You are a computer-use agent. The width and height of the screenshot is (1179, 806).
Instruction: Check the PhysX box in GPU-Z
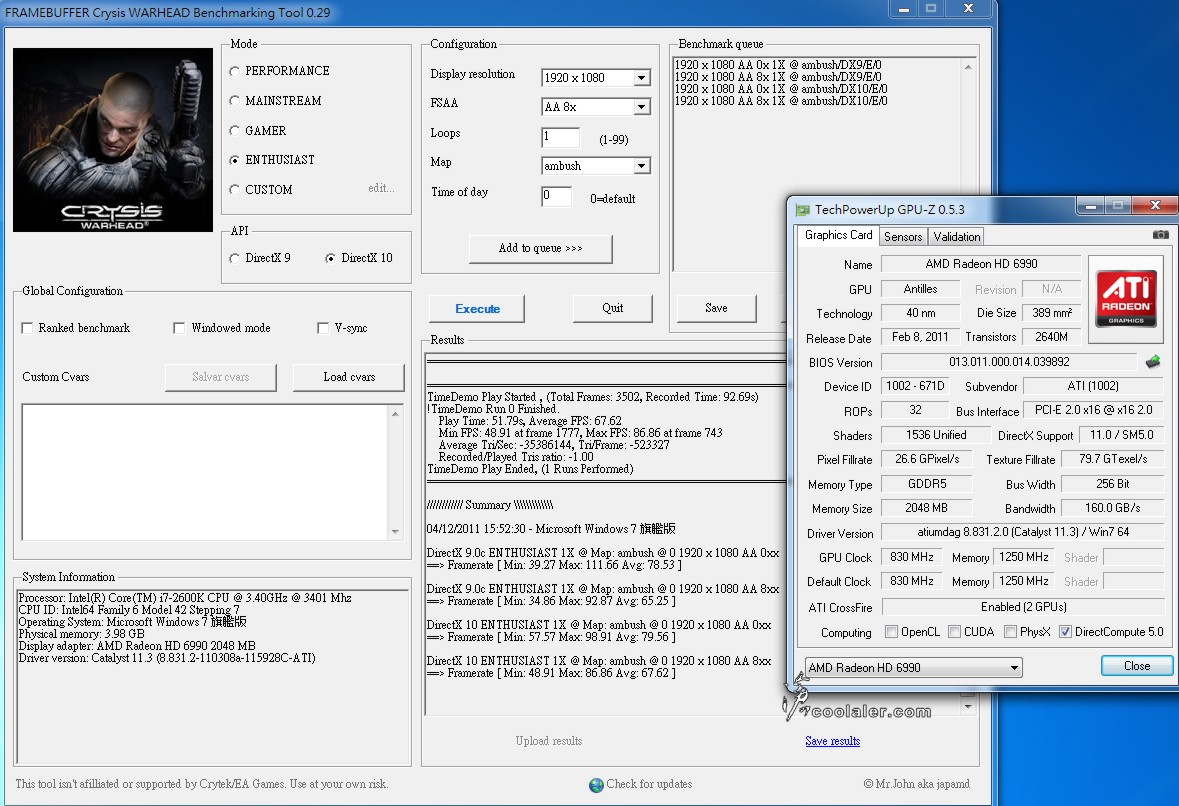[x=1011, y=632]
